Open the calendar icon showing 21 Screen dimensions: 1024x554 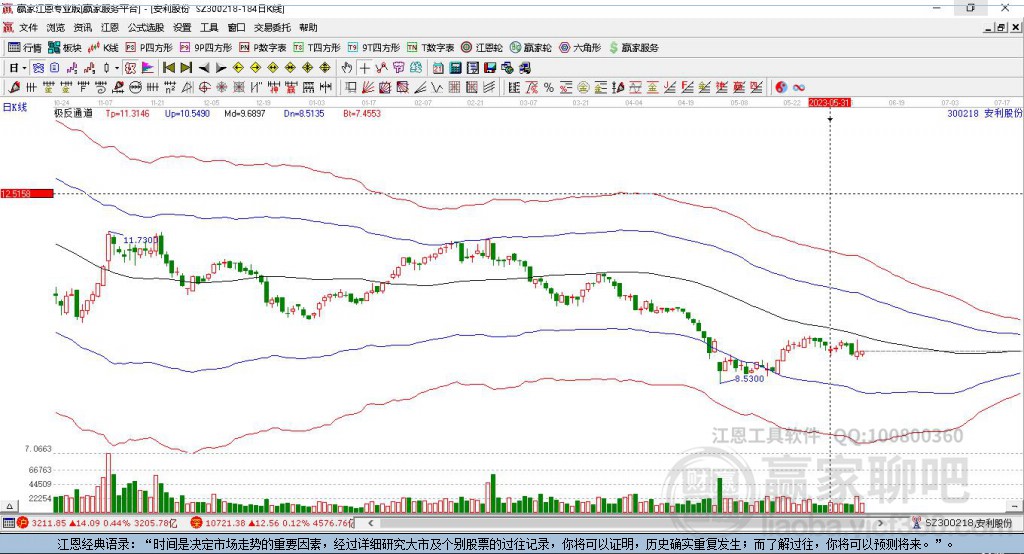tap(438, 68)
